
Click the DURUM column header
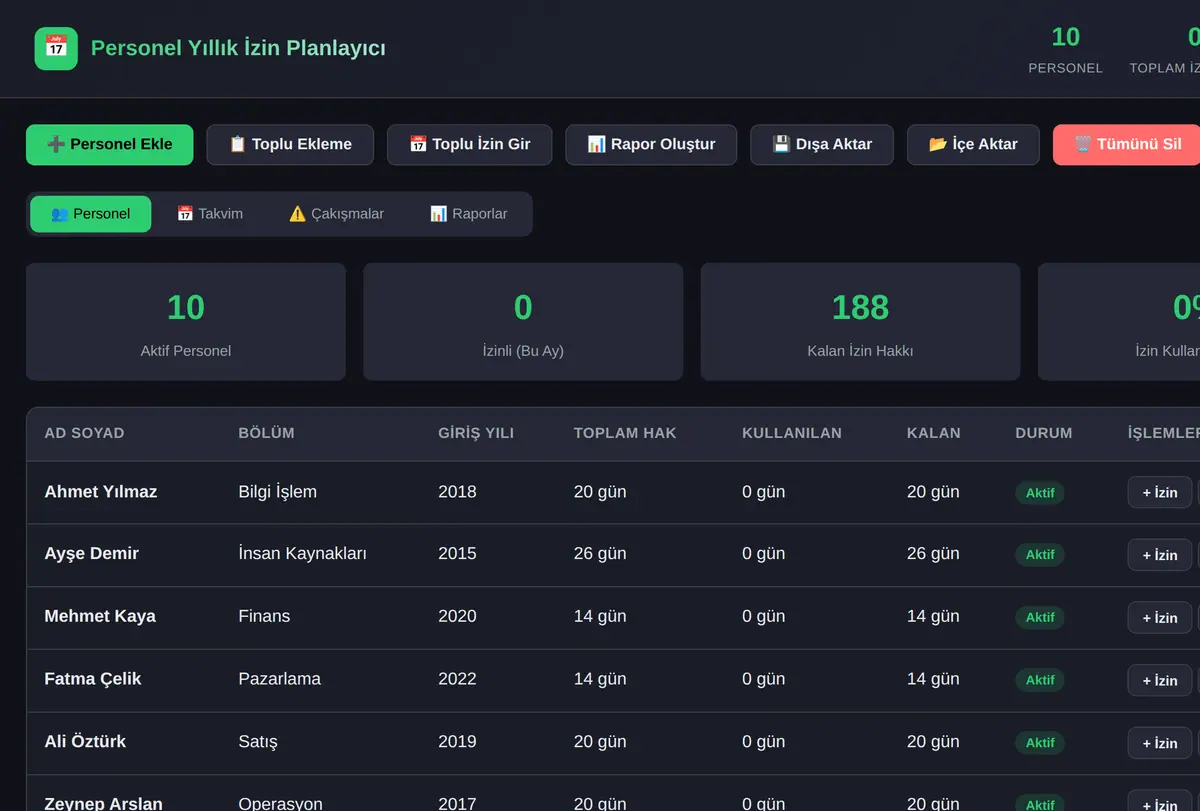click(1044, 433)
